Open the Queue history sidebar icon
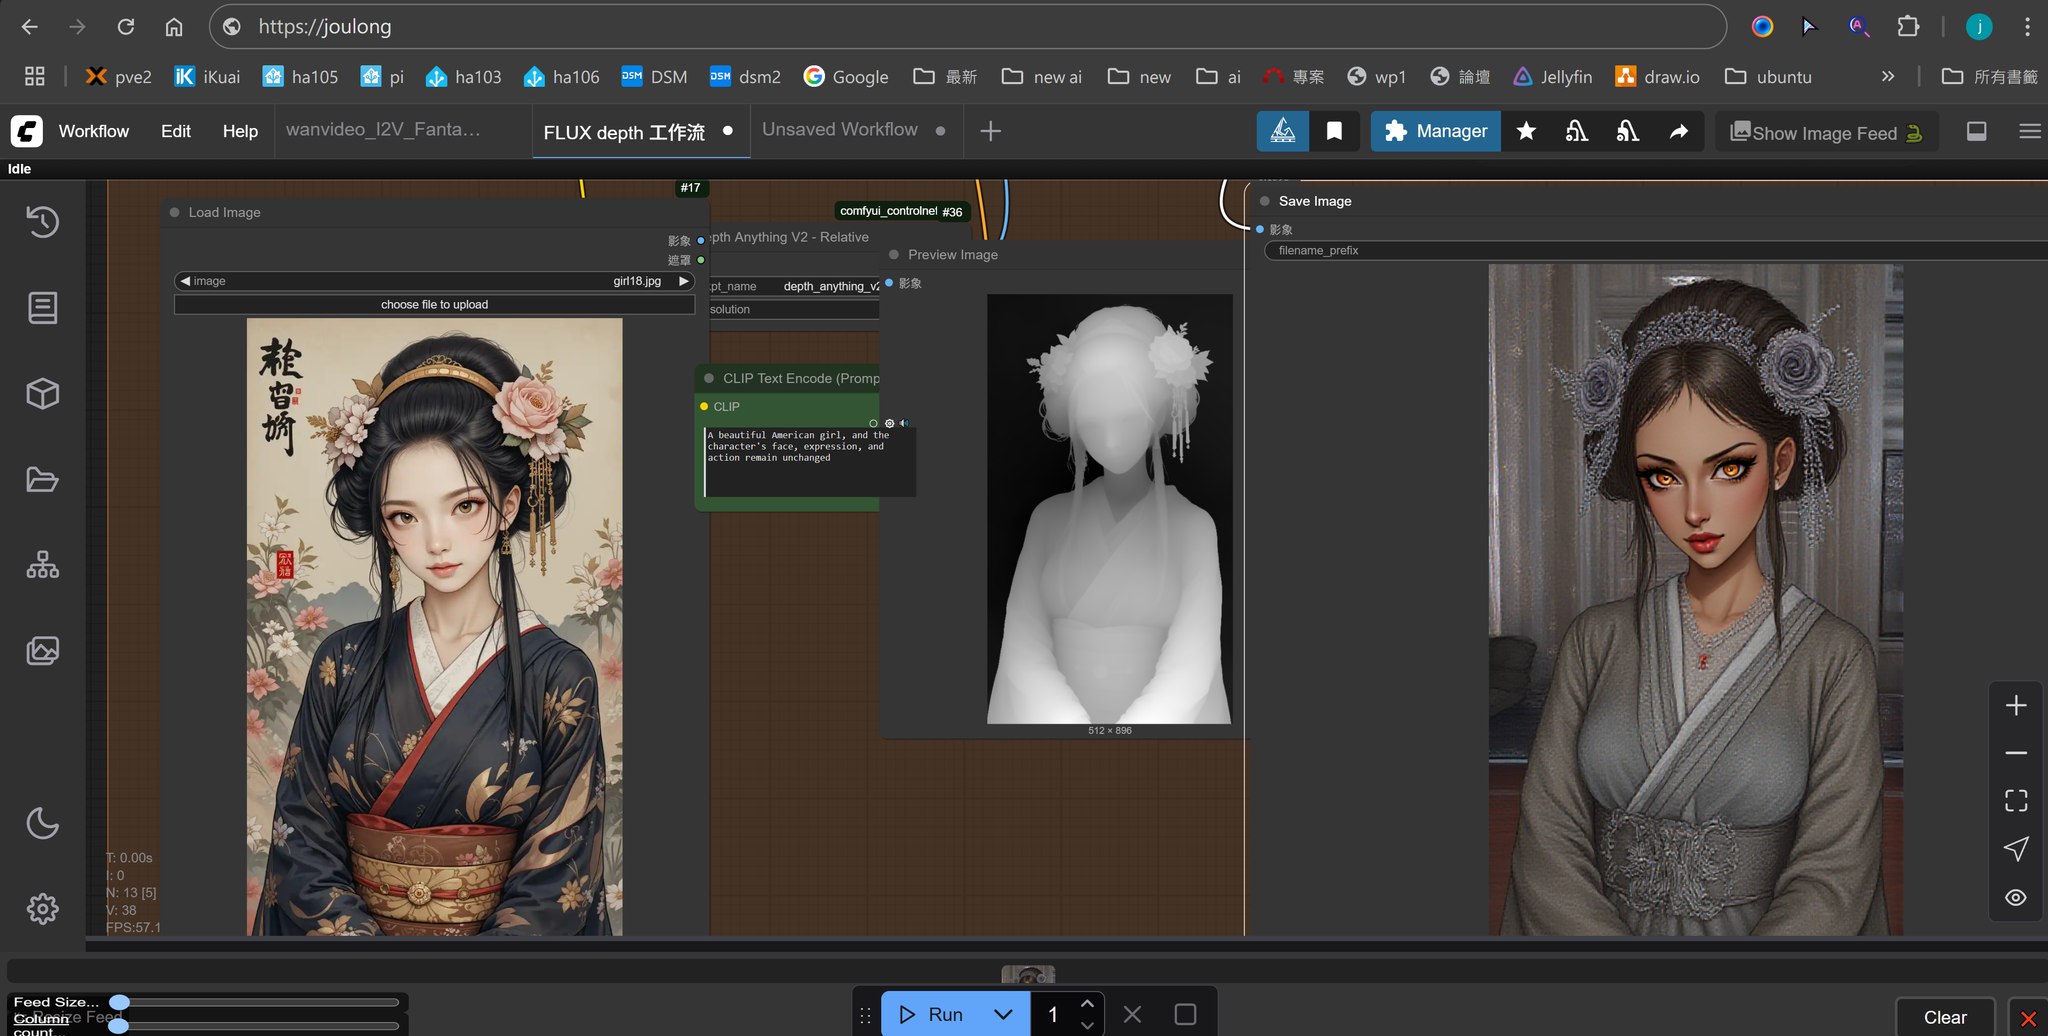This screenshot has width=2048, height=1036. point(42,221)
